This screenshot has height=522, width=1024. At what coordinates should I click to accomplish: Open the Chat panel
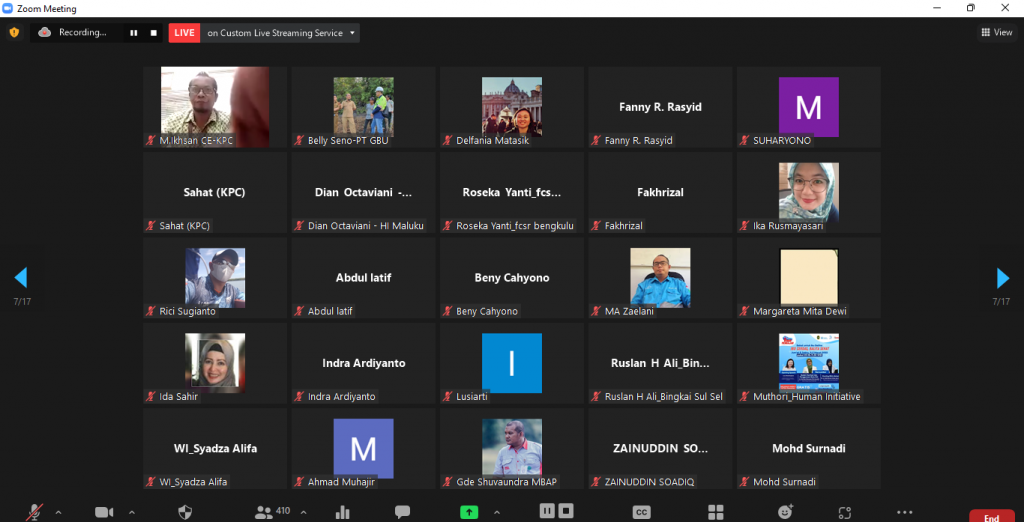(402, 512)
